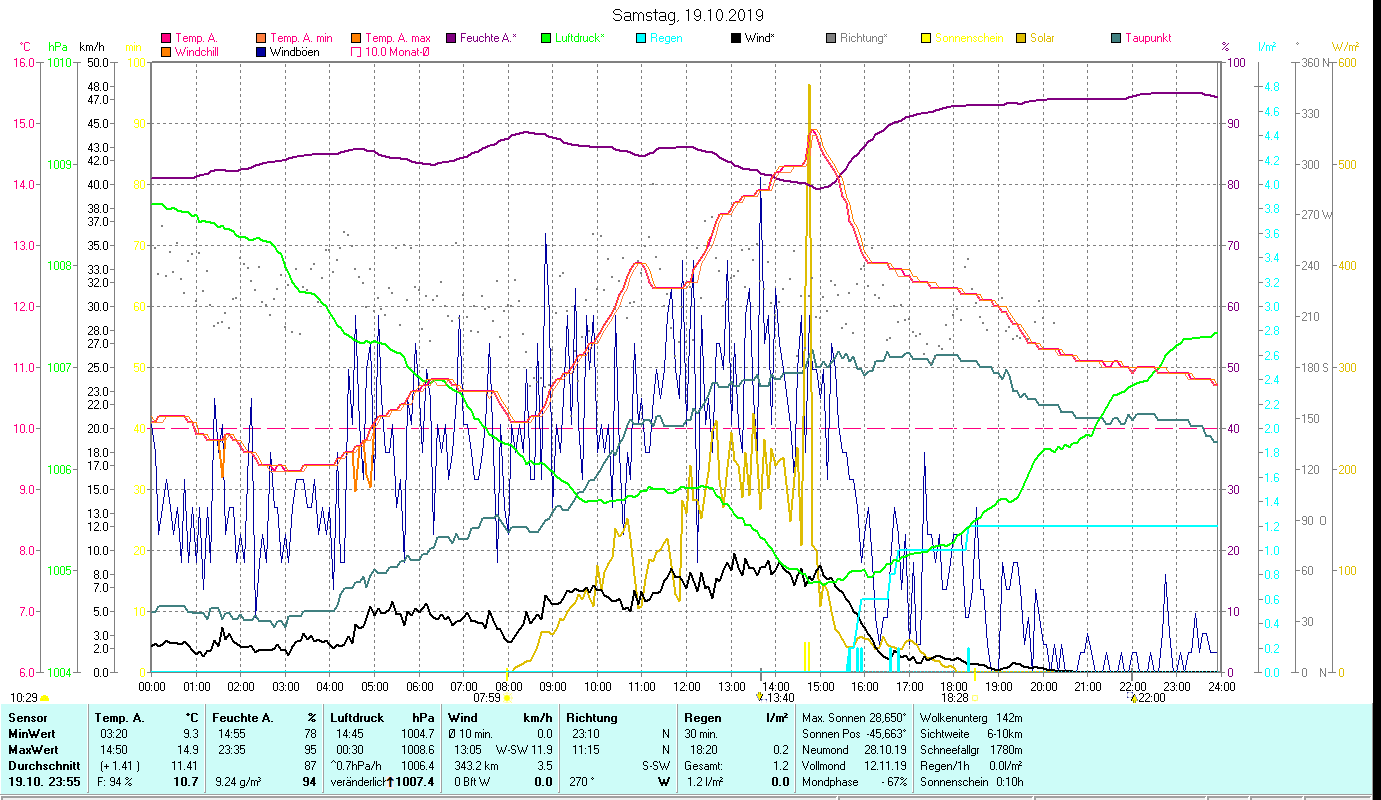The height and width of the screenshot is (800, 1381).
Task: Click the Windchill legend color box
Action: point(165,52)
